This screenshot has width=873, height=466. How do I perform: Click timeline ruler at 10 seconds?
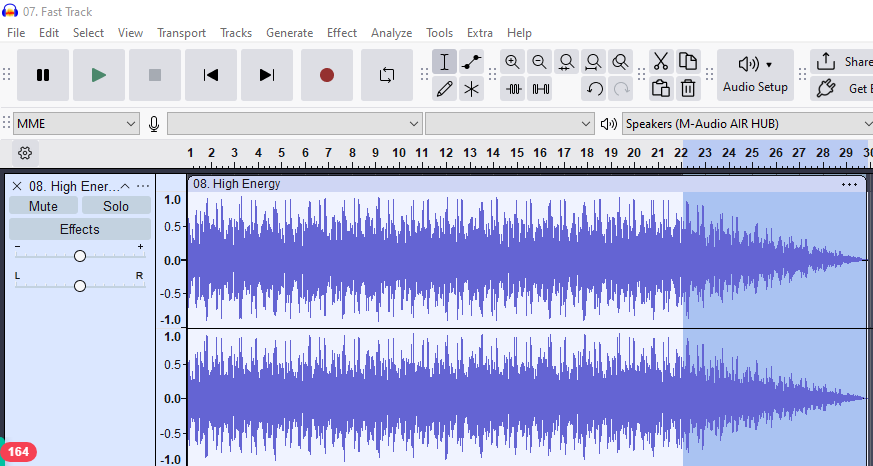(x=399, y=153)
